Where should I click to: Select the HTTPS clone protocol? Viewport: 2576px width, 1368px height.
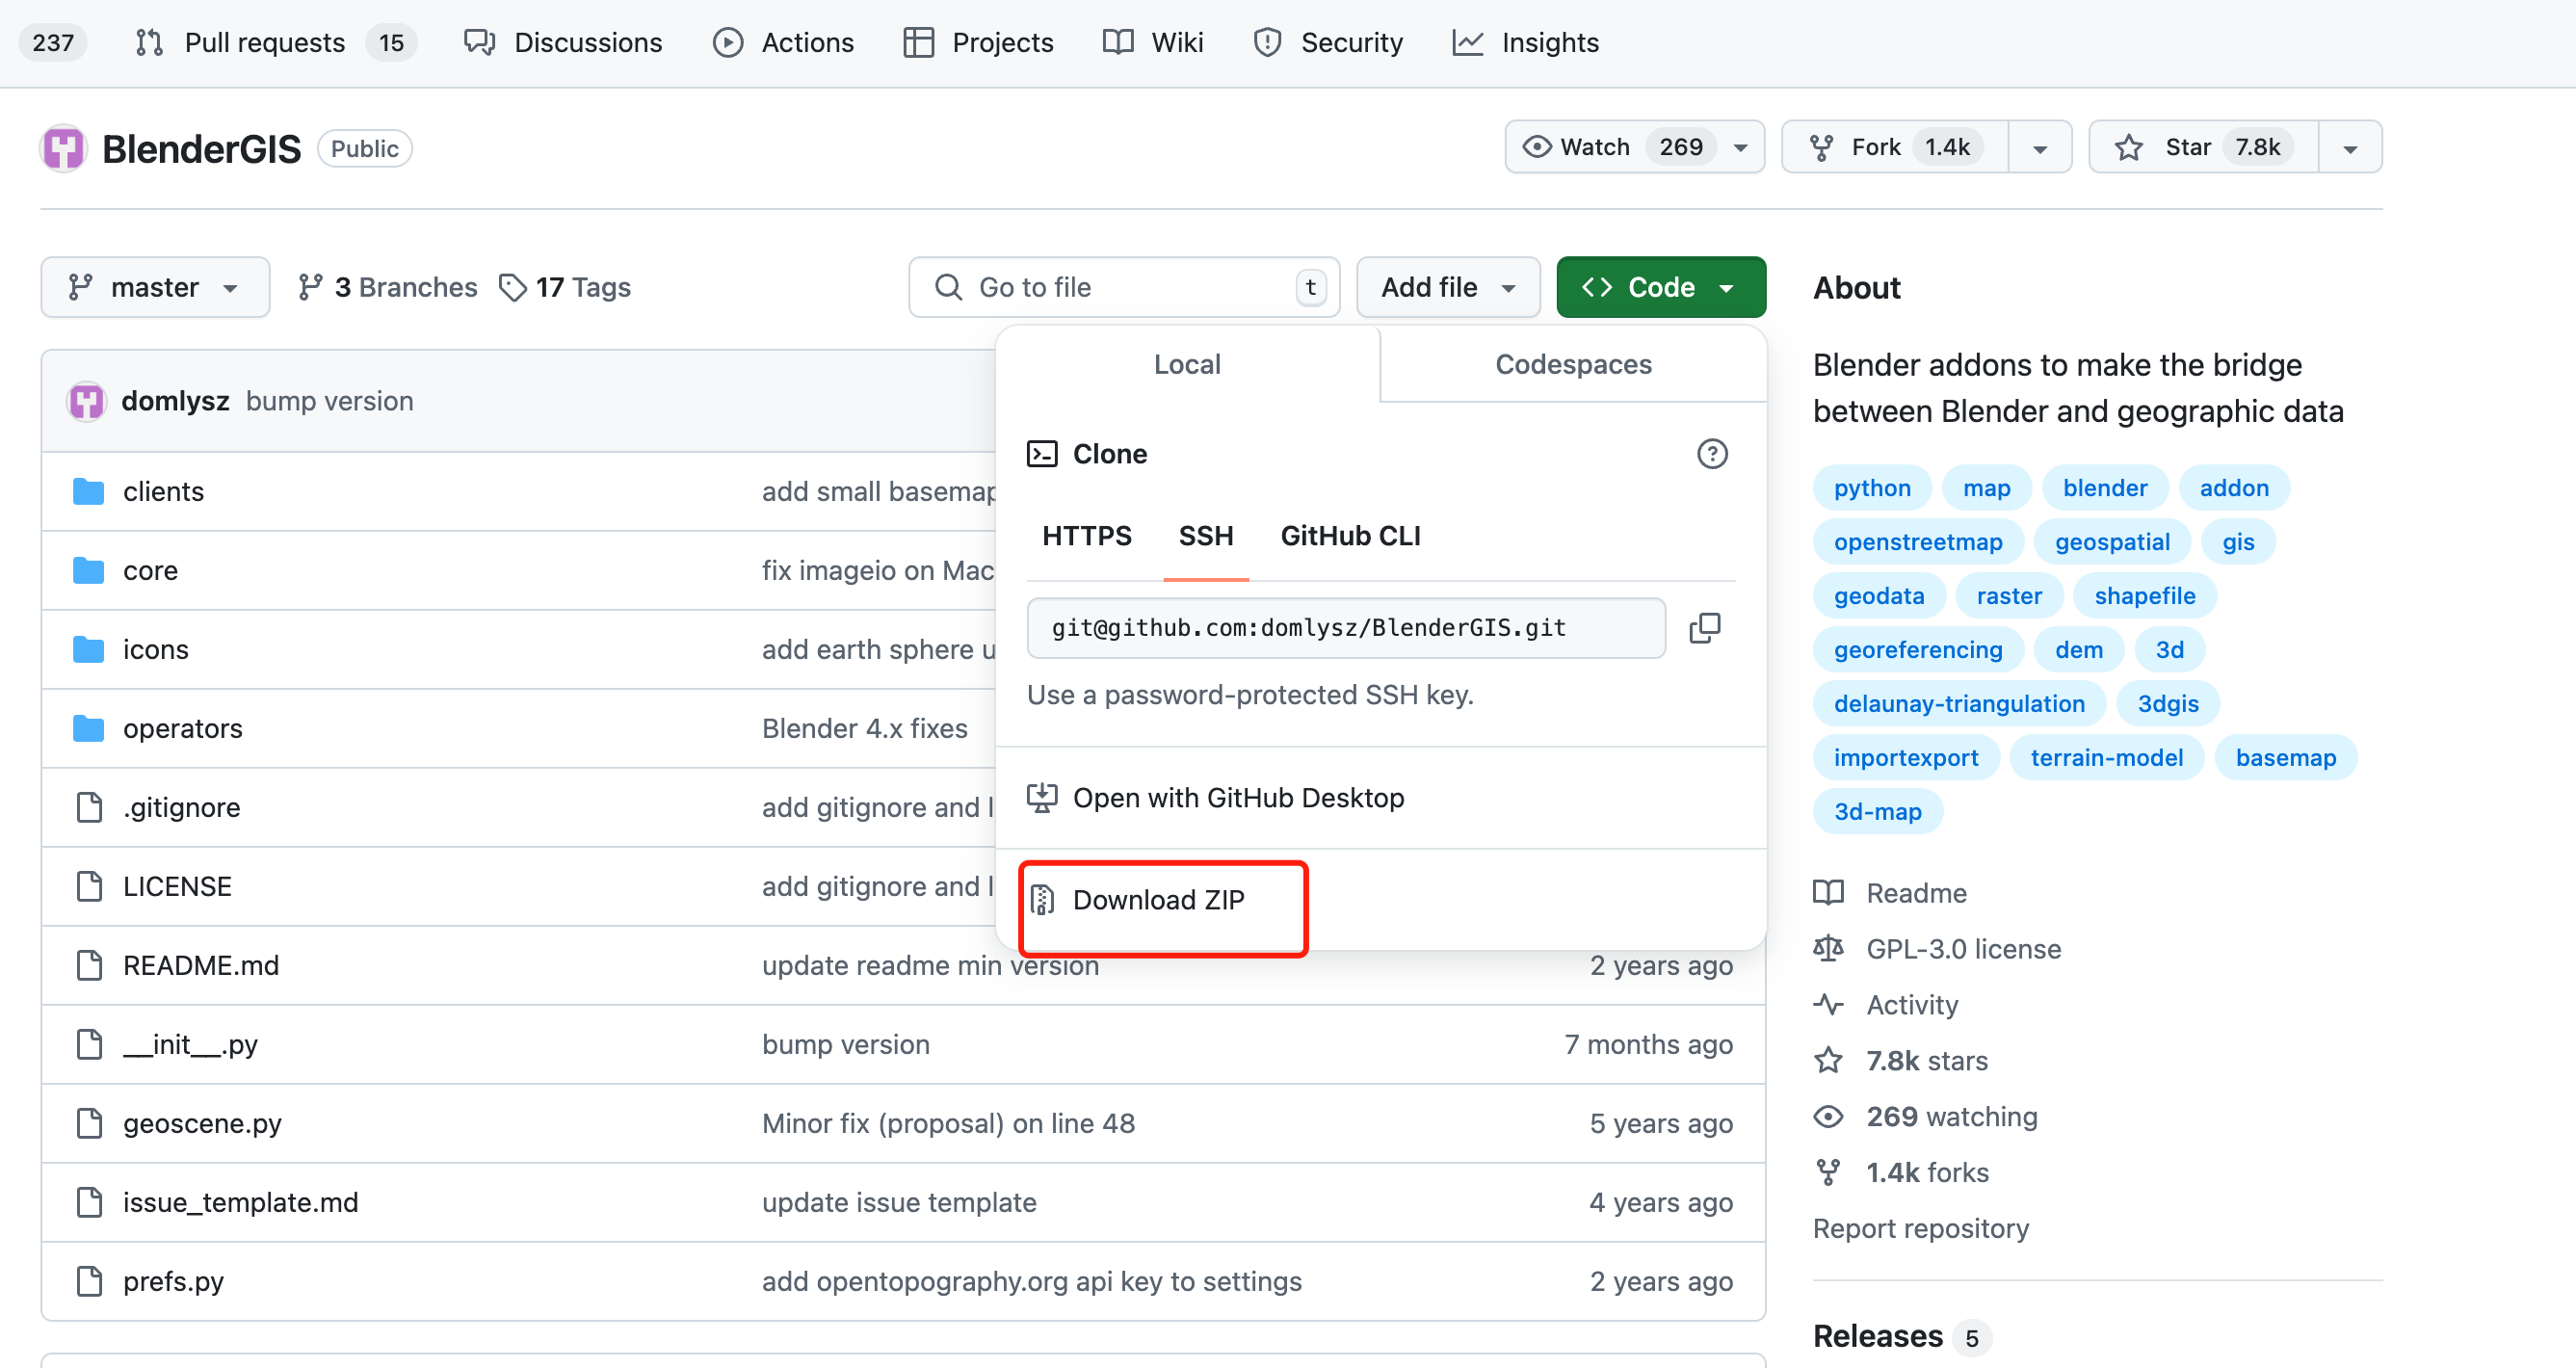(1086, 536)
